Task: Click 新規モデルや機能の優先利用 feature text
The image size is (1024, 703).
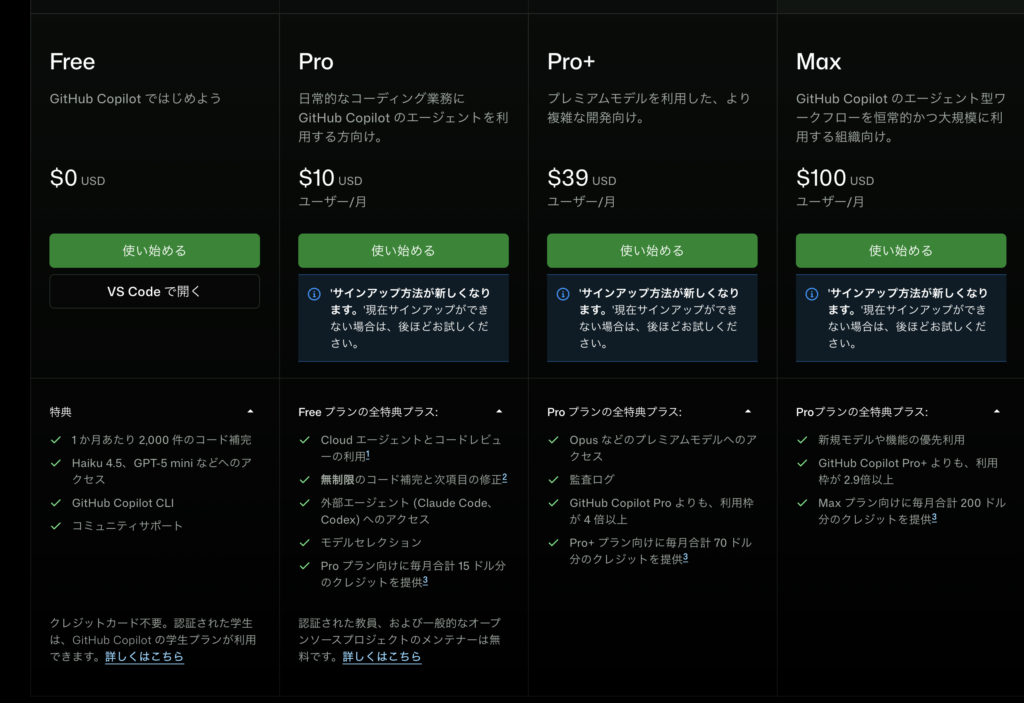Action: point(891,440)
